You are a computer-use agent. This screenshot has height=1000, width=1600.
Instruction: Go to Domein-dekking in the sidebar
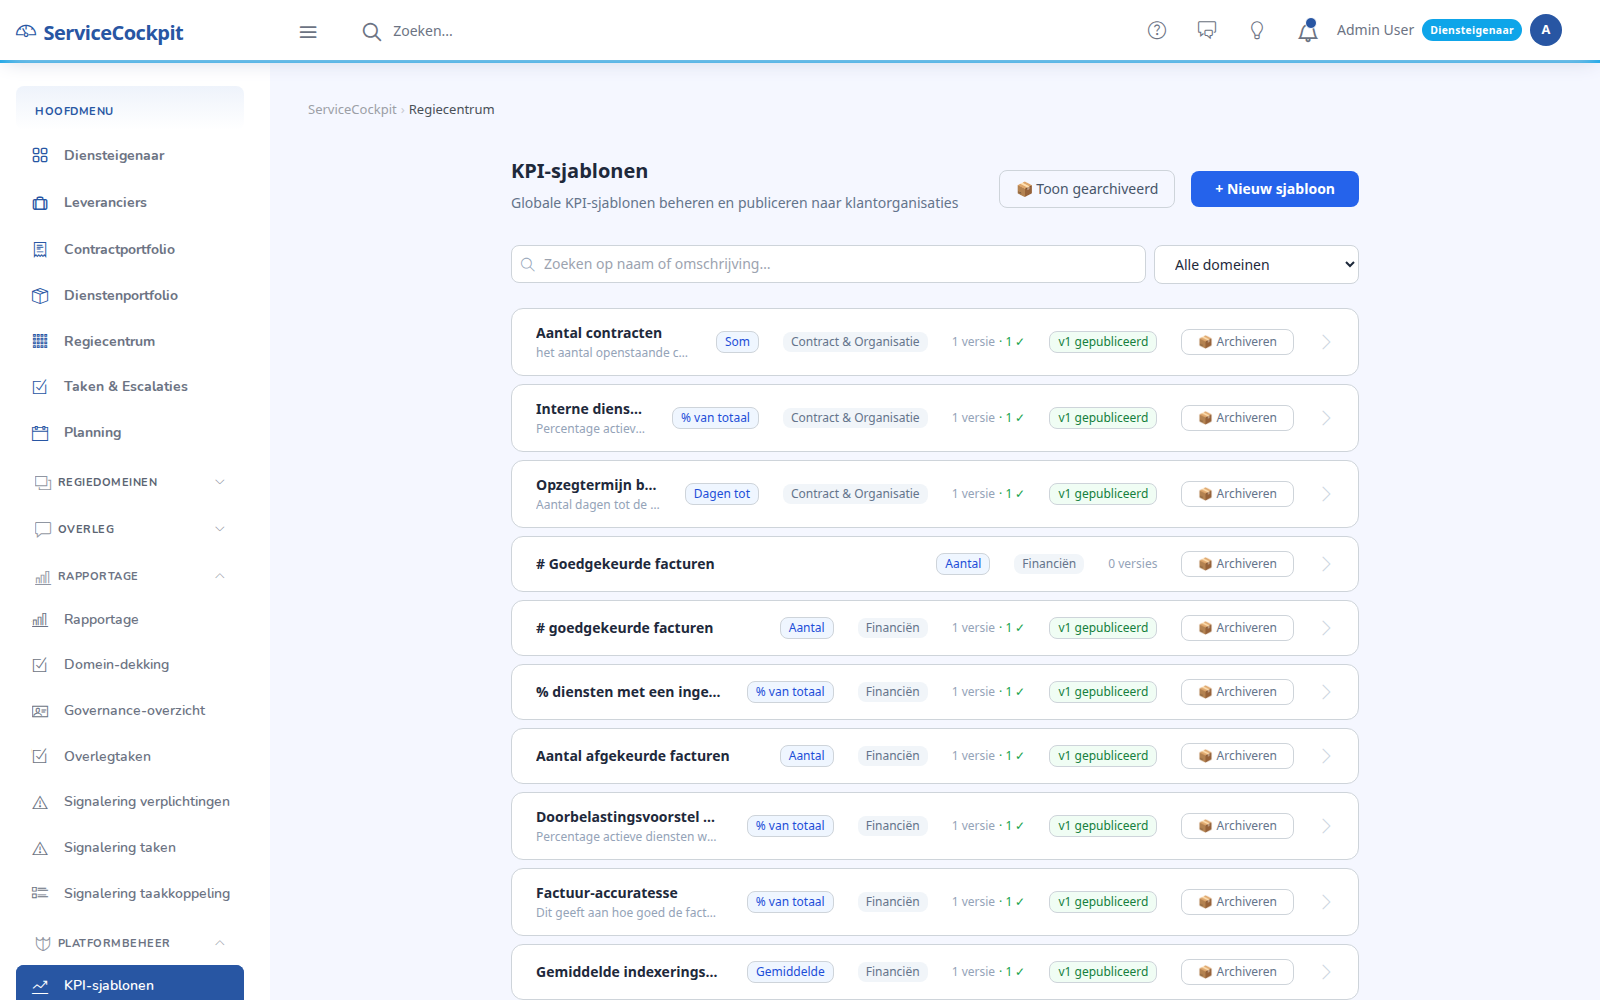[130, 665]
